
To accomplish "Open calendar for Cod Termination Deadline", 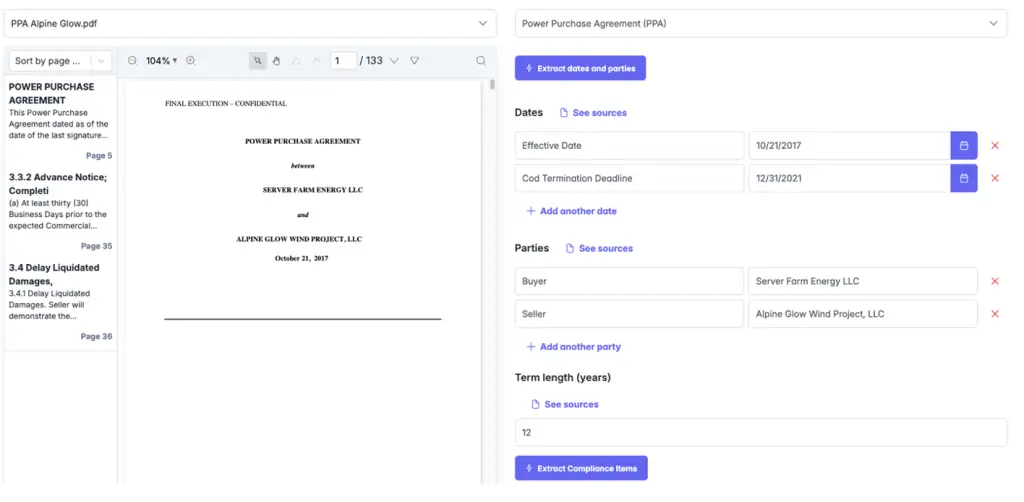I will [x=963, y=179].
